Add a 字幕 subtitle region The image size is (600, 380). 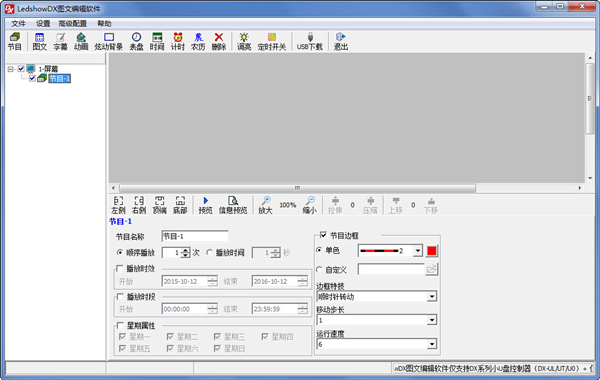pos(60,41)
